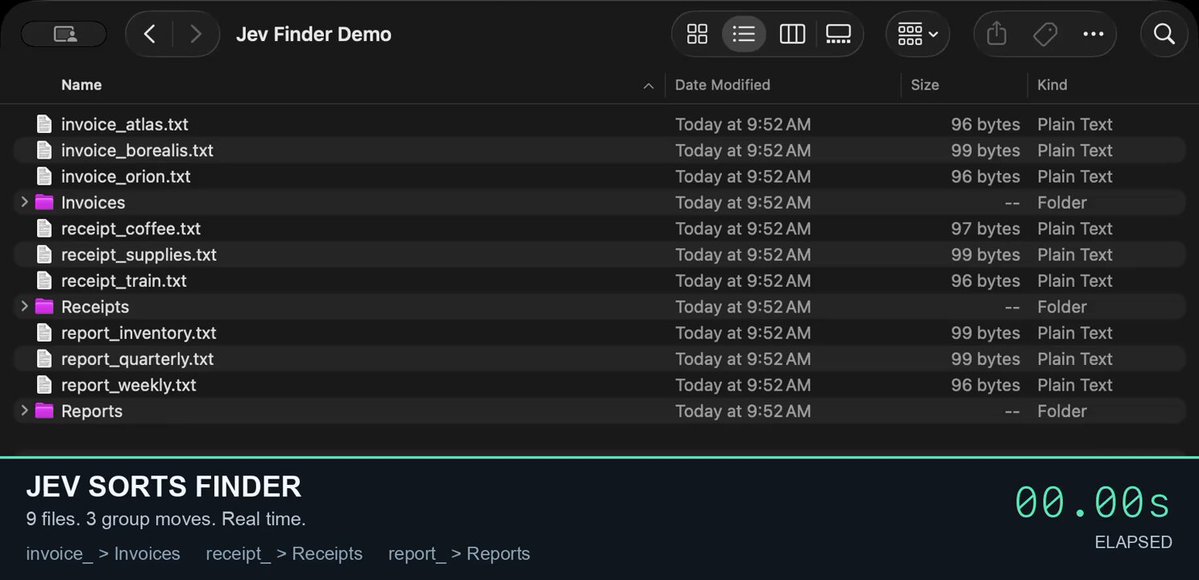
Task: Switch to list view
Action: [x=743, y=34]
